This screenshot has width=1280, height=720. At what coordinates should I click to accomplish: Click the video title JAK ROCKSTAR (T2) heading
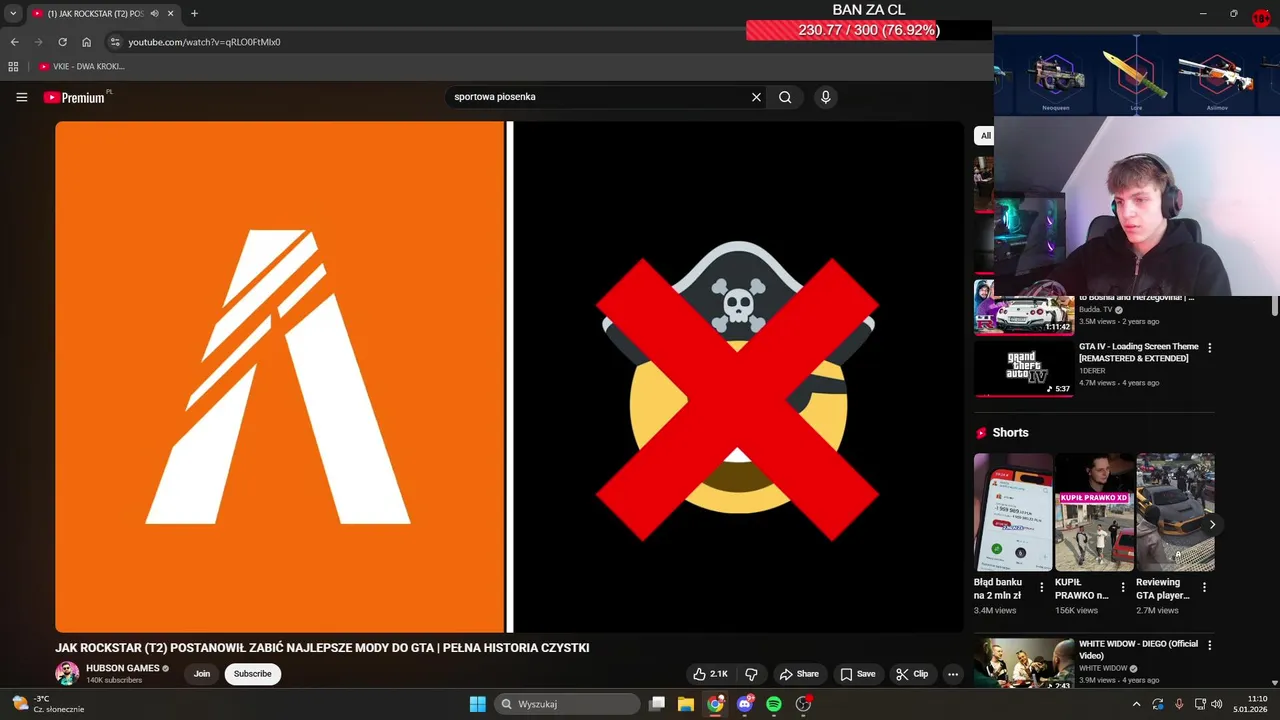[322, 648]
